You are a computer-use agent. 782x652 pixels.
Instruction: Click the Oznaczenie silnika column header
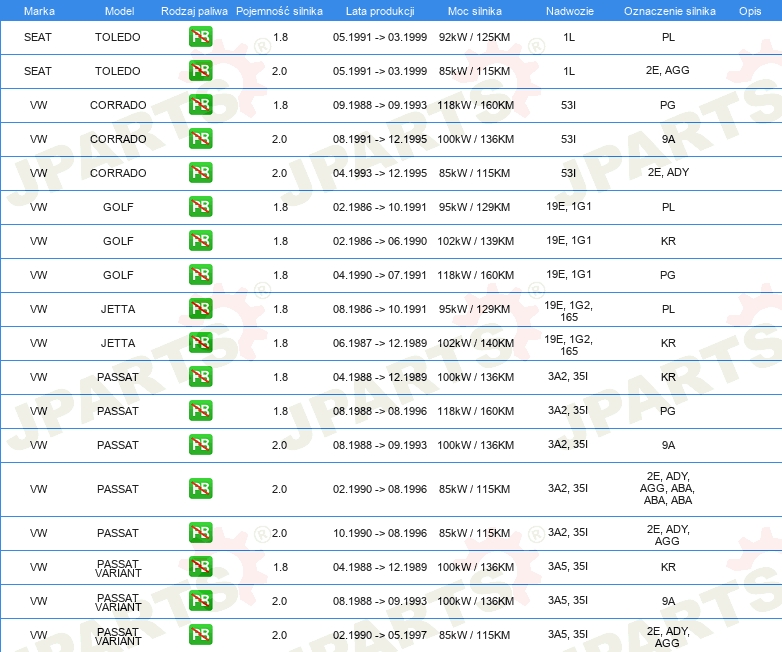tap(670, 11)
